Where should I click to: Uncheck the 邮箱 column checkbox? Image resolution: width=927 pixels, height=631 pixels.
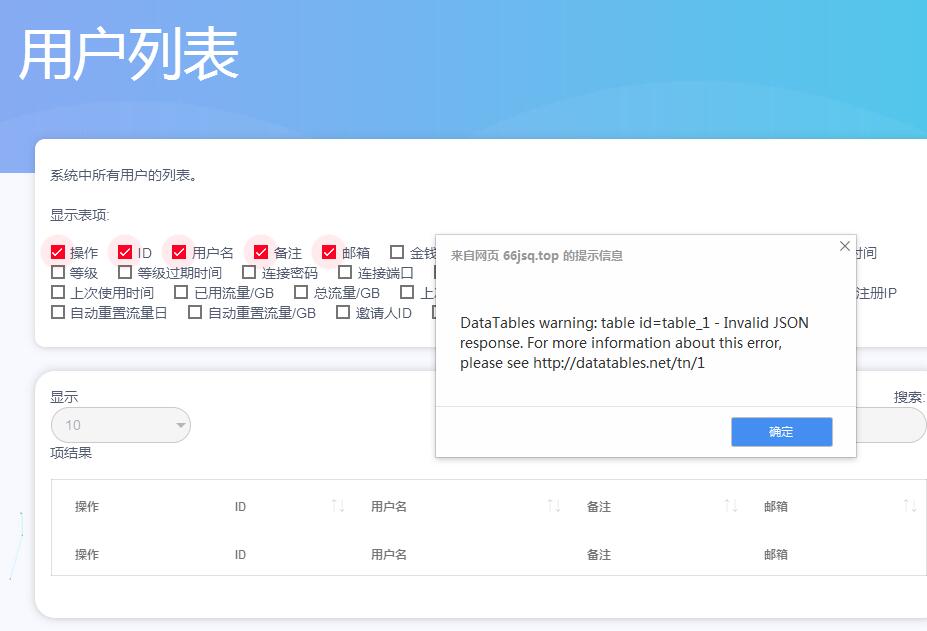tap(329, 253)
